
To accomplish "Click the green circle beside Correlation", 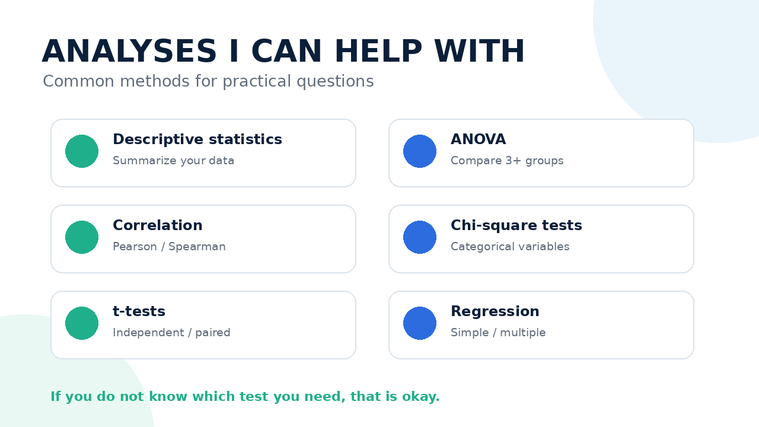I will 82,237.
